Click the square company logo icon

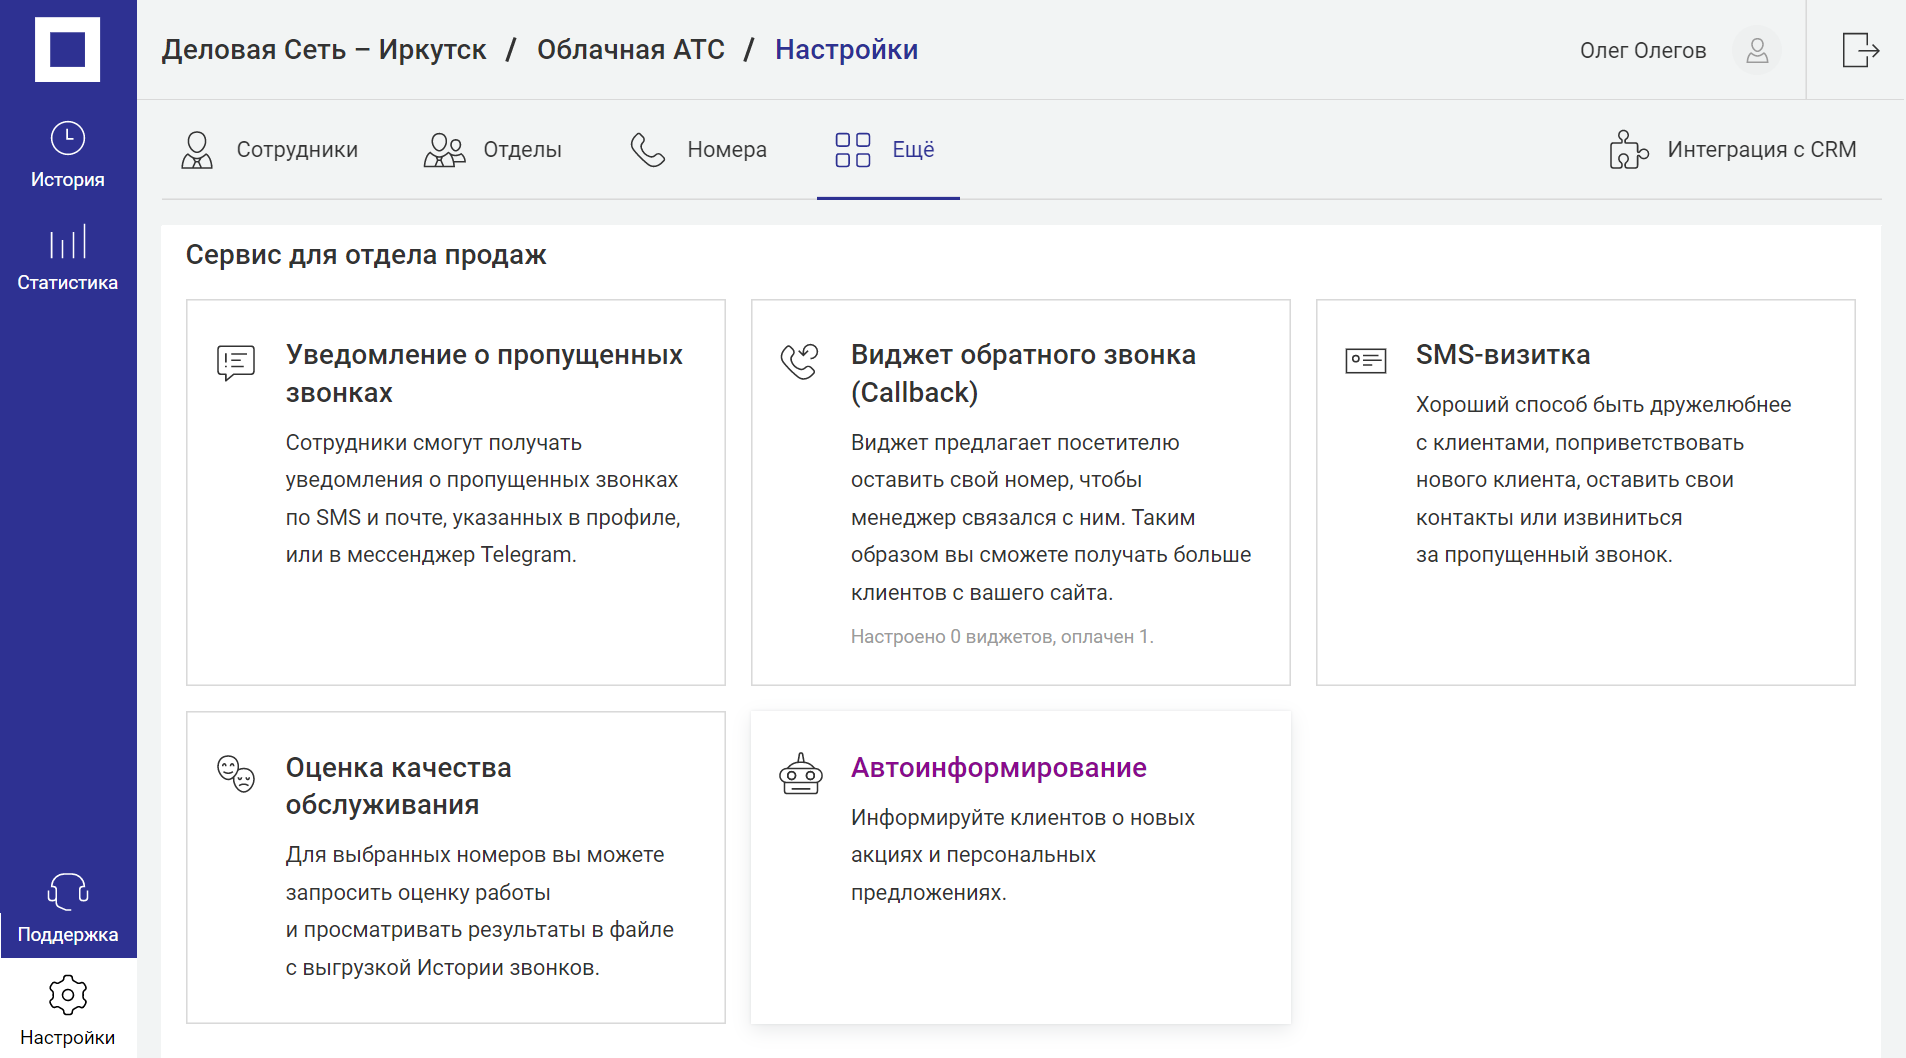pos(67,49)
